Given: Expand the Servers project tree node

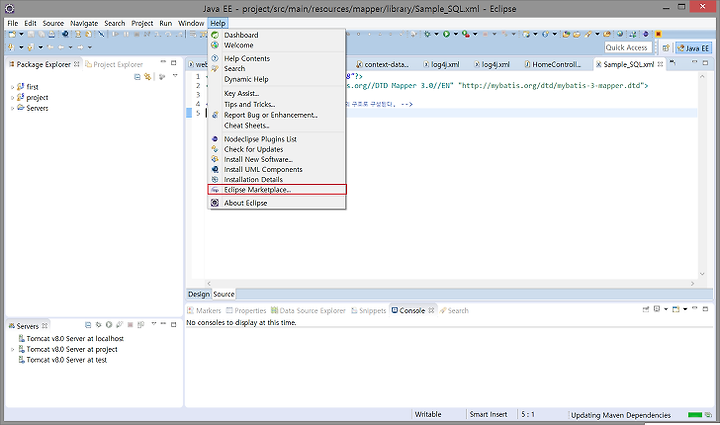Looking at the screenshot, I should click(12, 108).
